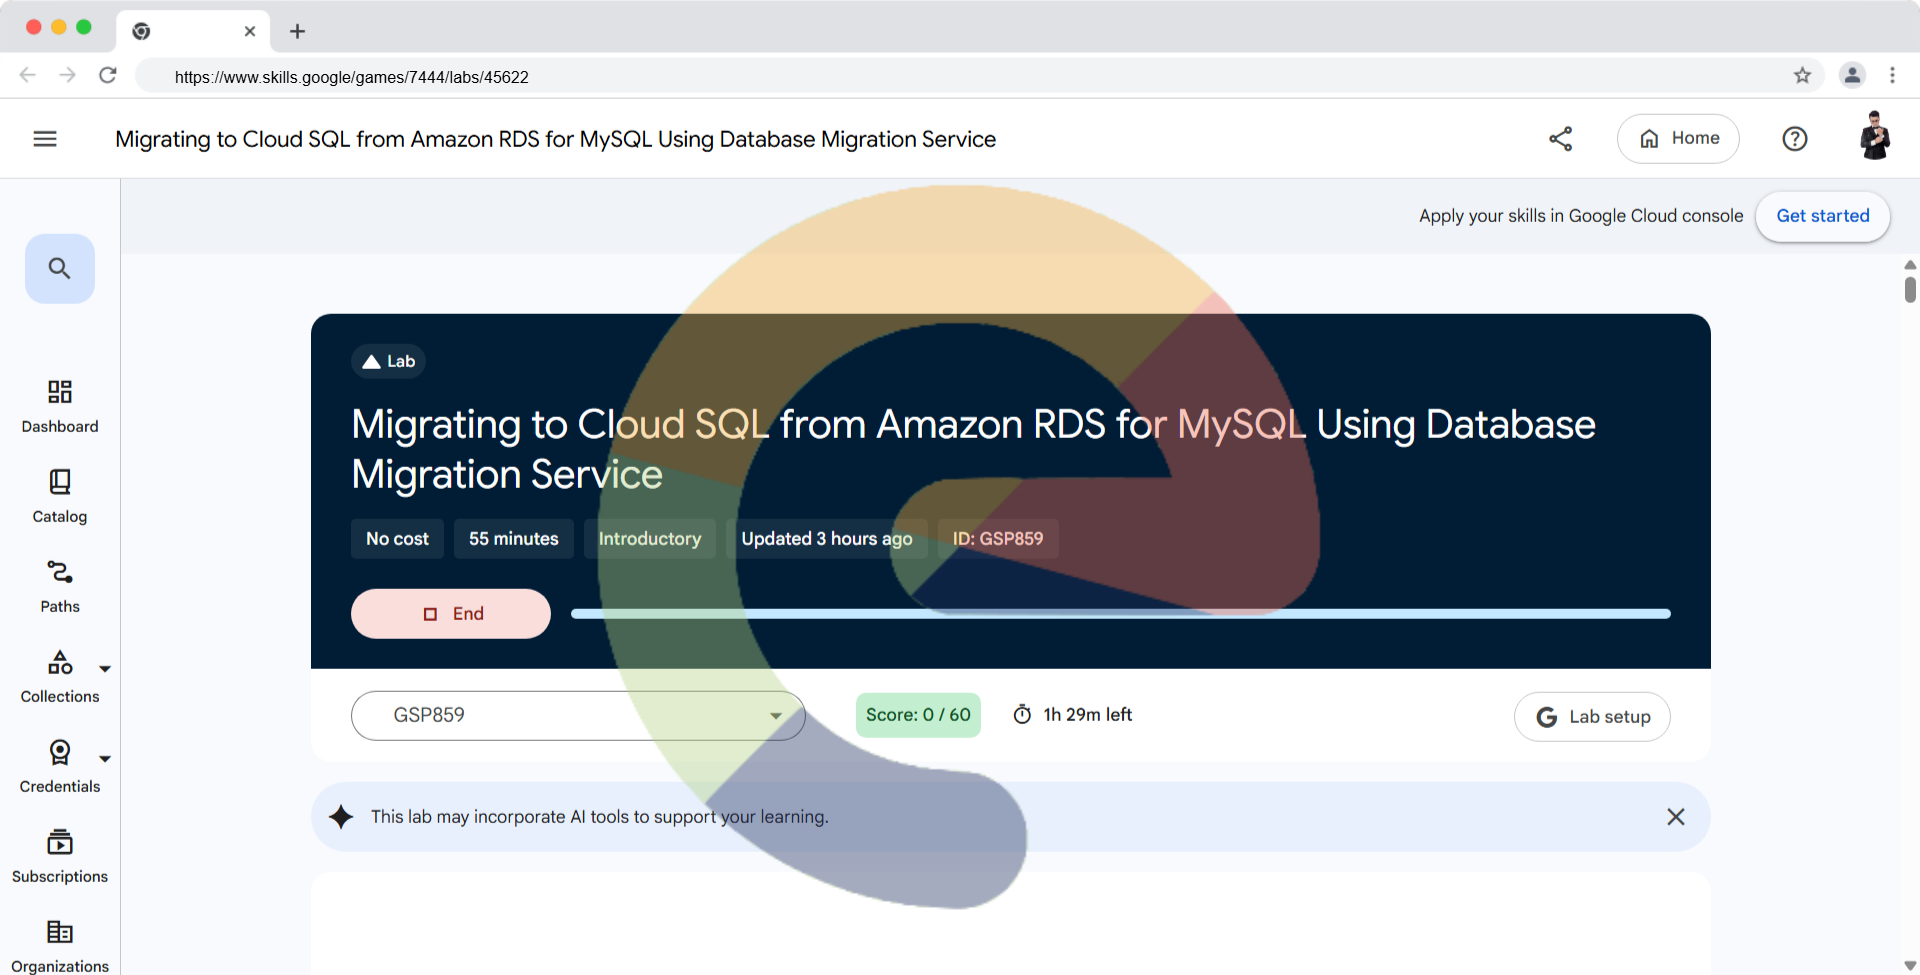Go back in the browser
This screenshot has width=1920, height=975.
28,75
